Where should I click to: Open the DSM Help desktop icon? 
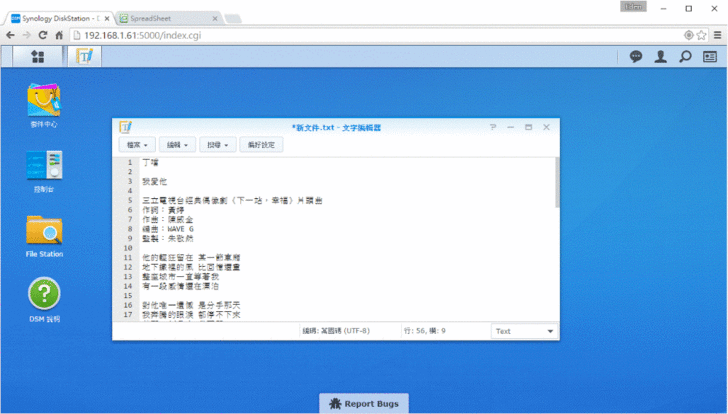coord(44,295)
